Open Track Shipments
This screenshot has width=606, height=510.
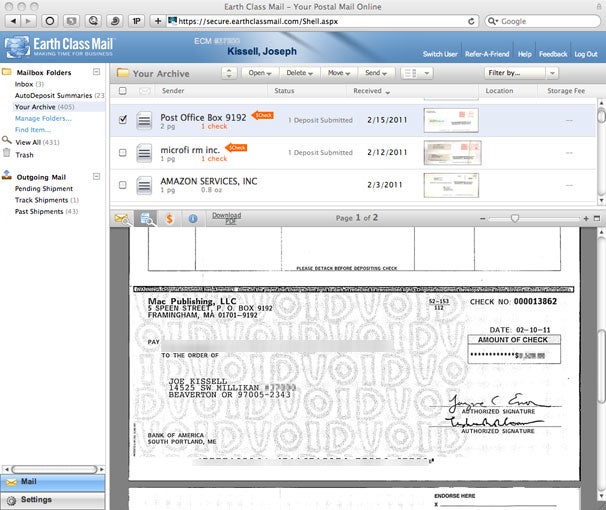pyautogui.click(x=47, y=200)
